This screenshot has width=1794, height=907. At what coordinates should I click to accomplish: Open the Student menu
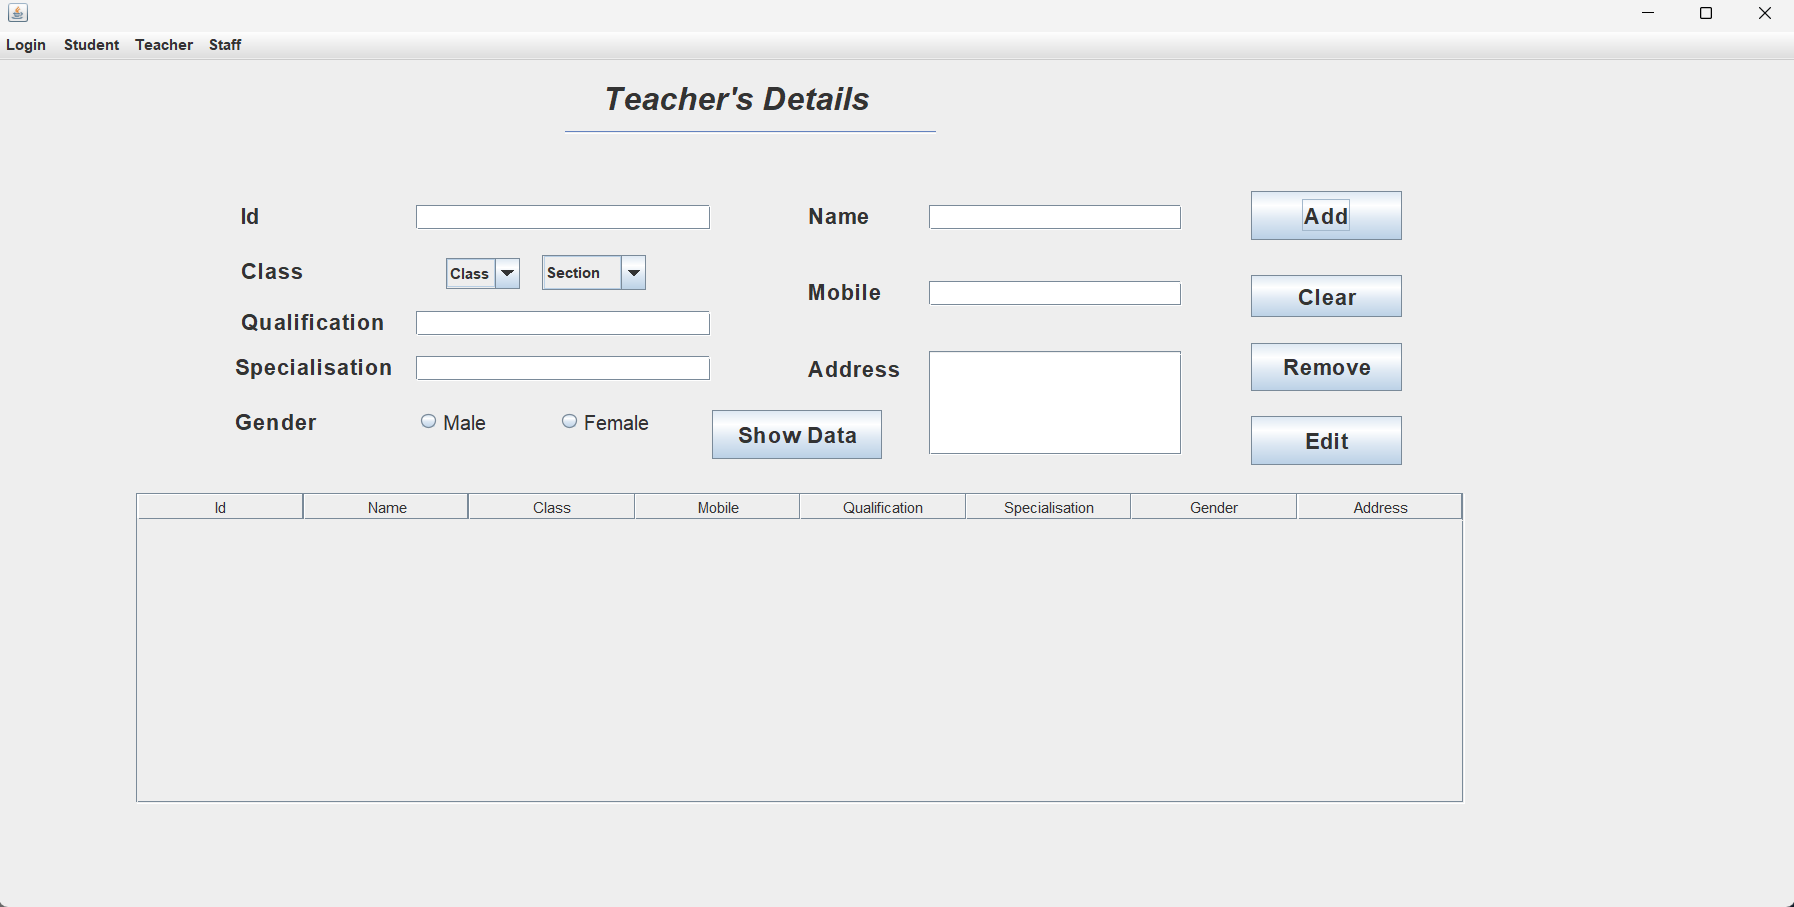(x=91, y=45)
